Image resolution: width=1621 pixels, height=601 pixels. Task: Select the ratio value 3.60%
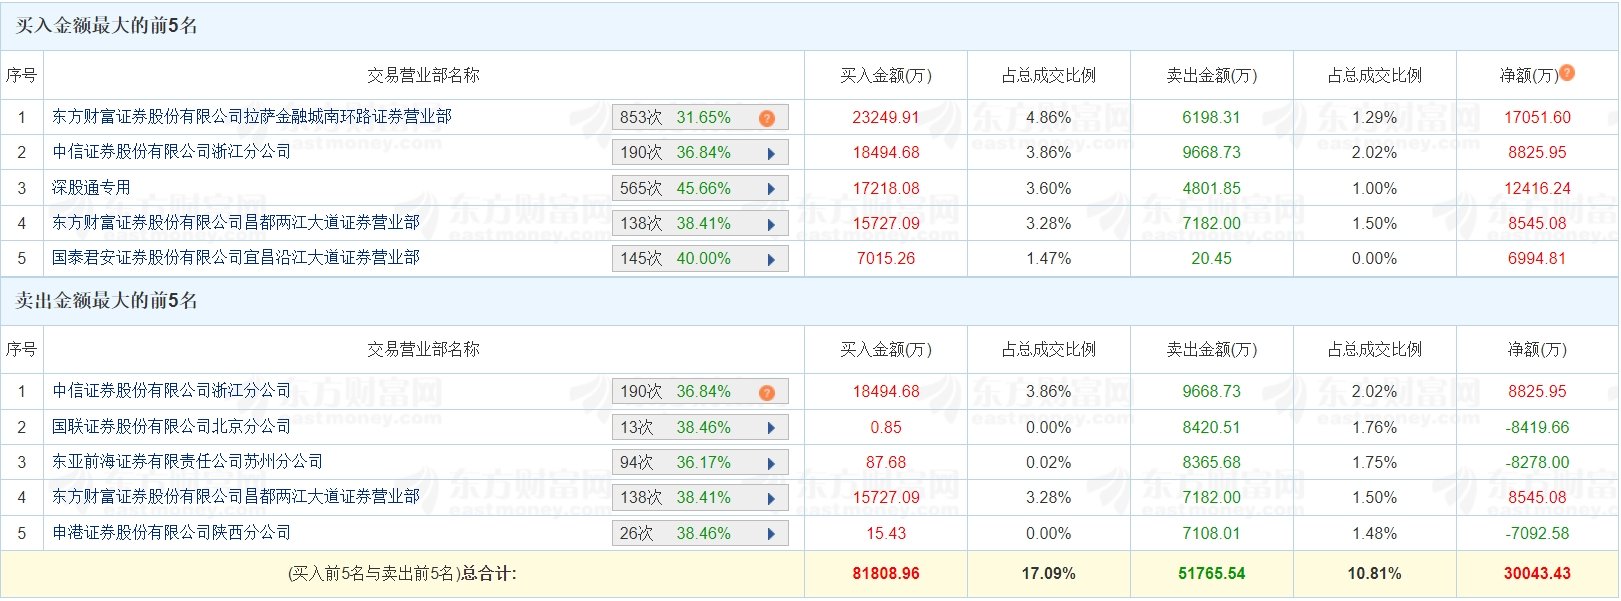tap(1049, 189)
